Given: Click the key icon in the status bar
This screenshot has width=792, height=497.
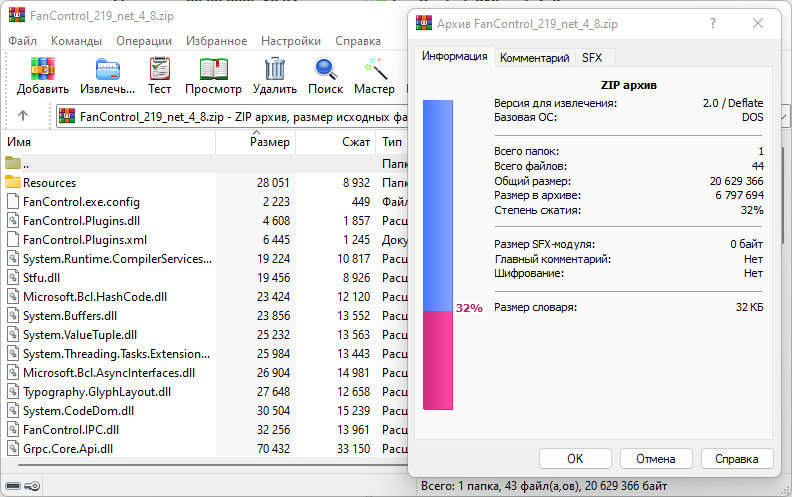Looking at the screenshot, I should [x=32, y=486].
